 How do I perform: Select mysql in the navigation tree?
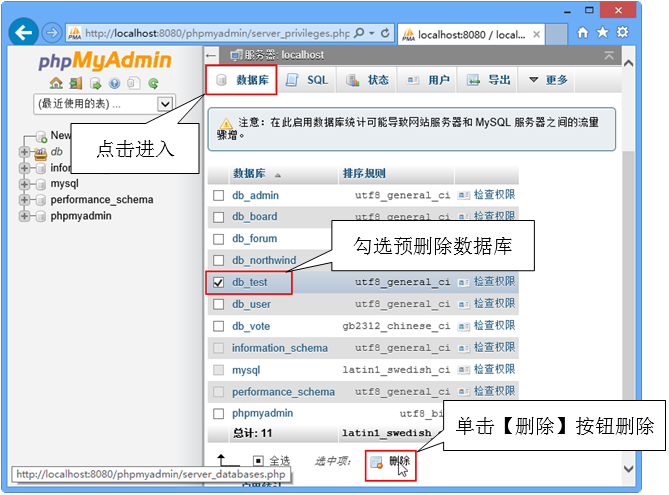(64, 184)
